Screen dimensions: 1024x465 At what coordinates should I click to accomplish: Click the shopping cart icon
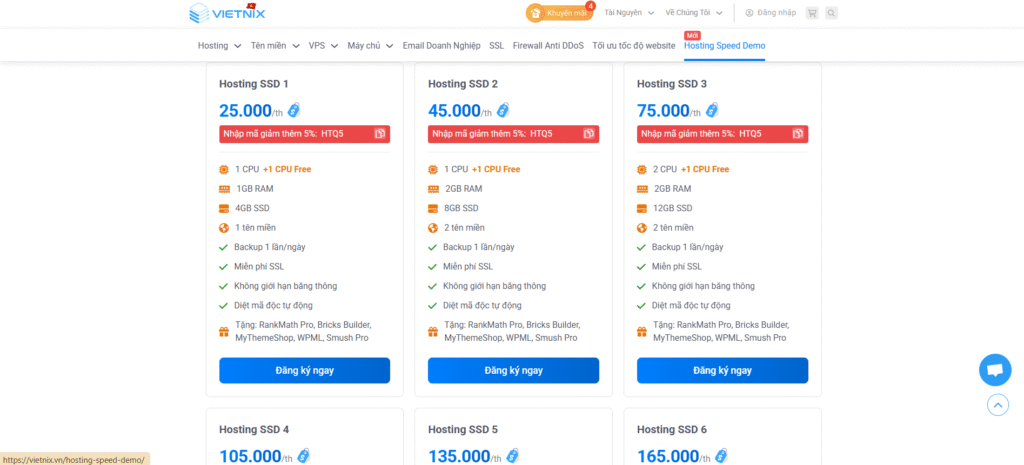(811, 13)
